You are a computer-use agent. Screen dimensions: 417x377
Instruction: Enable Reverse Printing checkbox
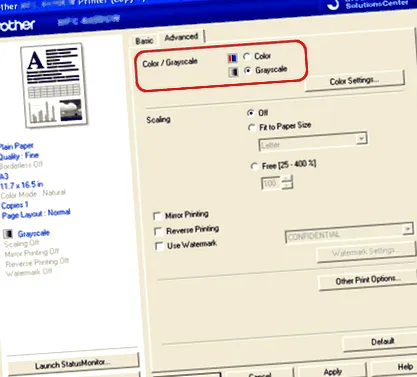(158, 231)
